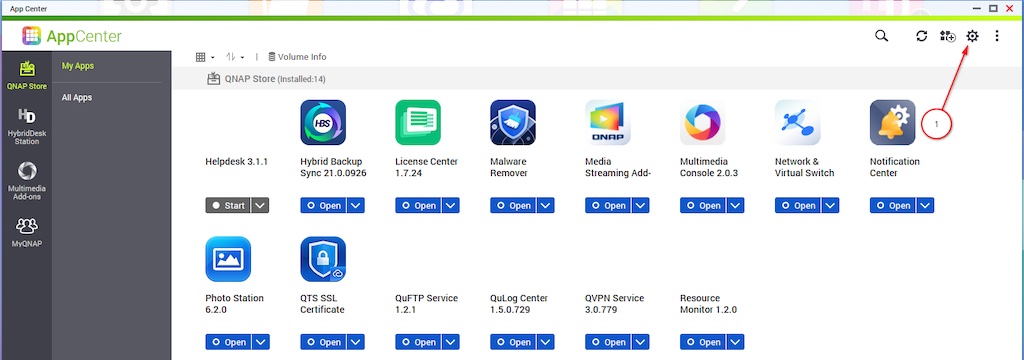The image size is (1024, 360).
Task: Click the QTS SSL Certificate icon
Action: pos(323,259)
